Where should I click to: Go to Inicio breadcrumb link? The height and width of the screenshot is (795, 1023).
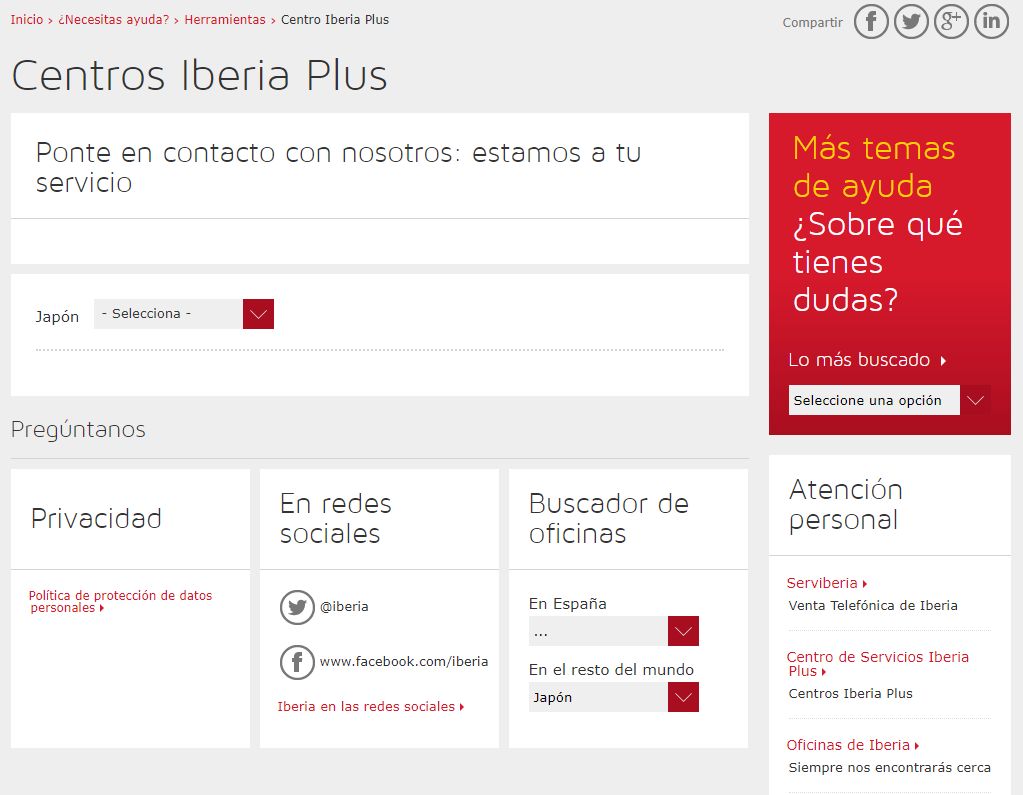(27, 20)
